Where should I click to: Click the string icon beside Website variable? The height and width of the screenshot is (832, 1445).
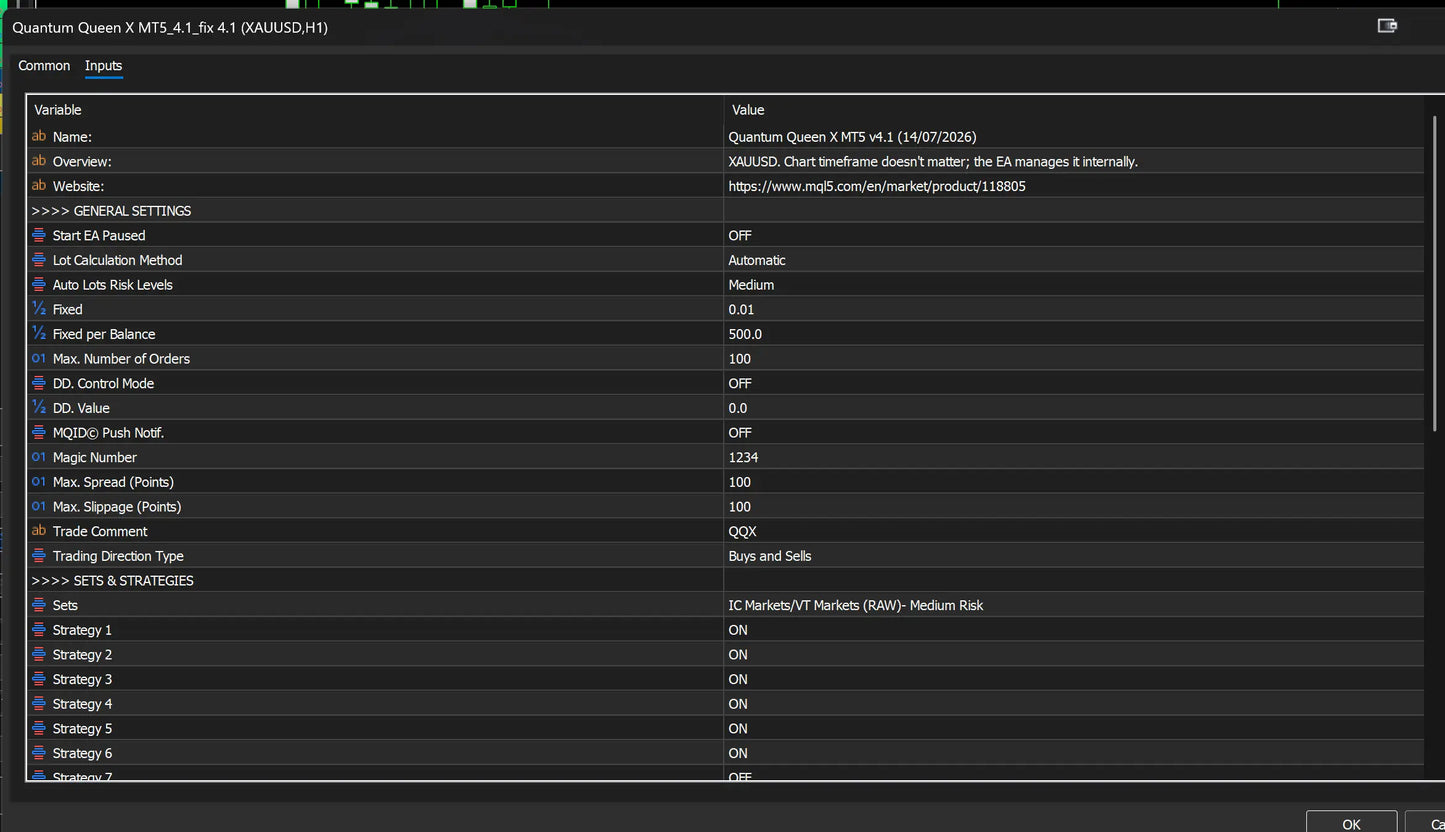39,185
